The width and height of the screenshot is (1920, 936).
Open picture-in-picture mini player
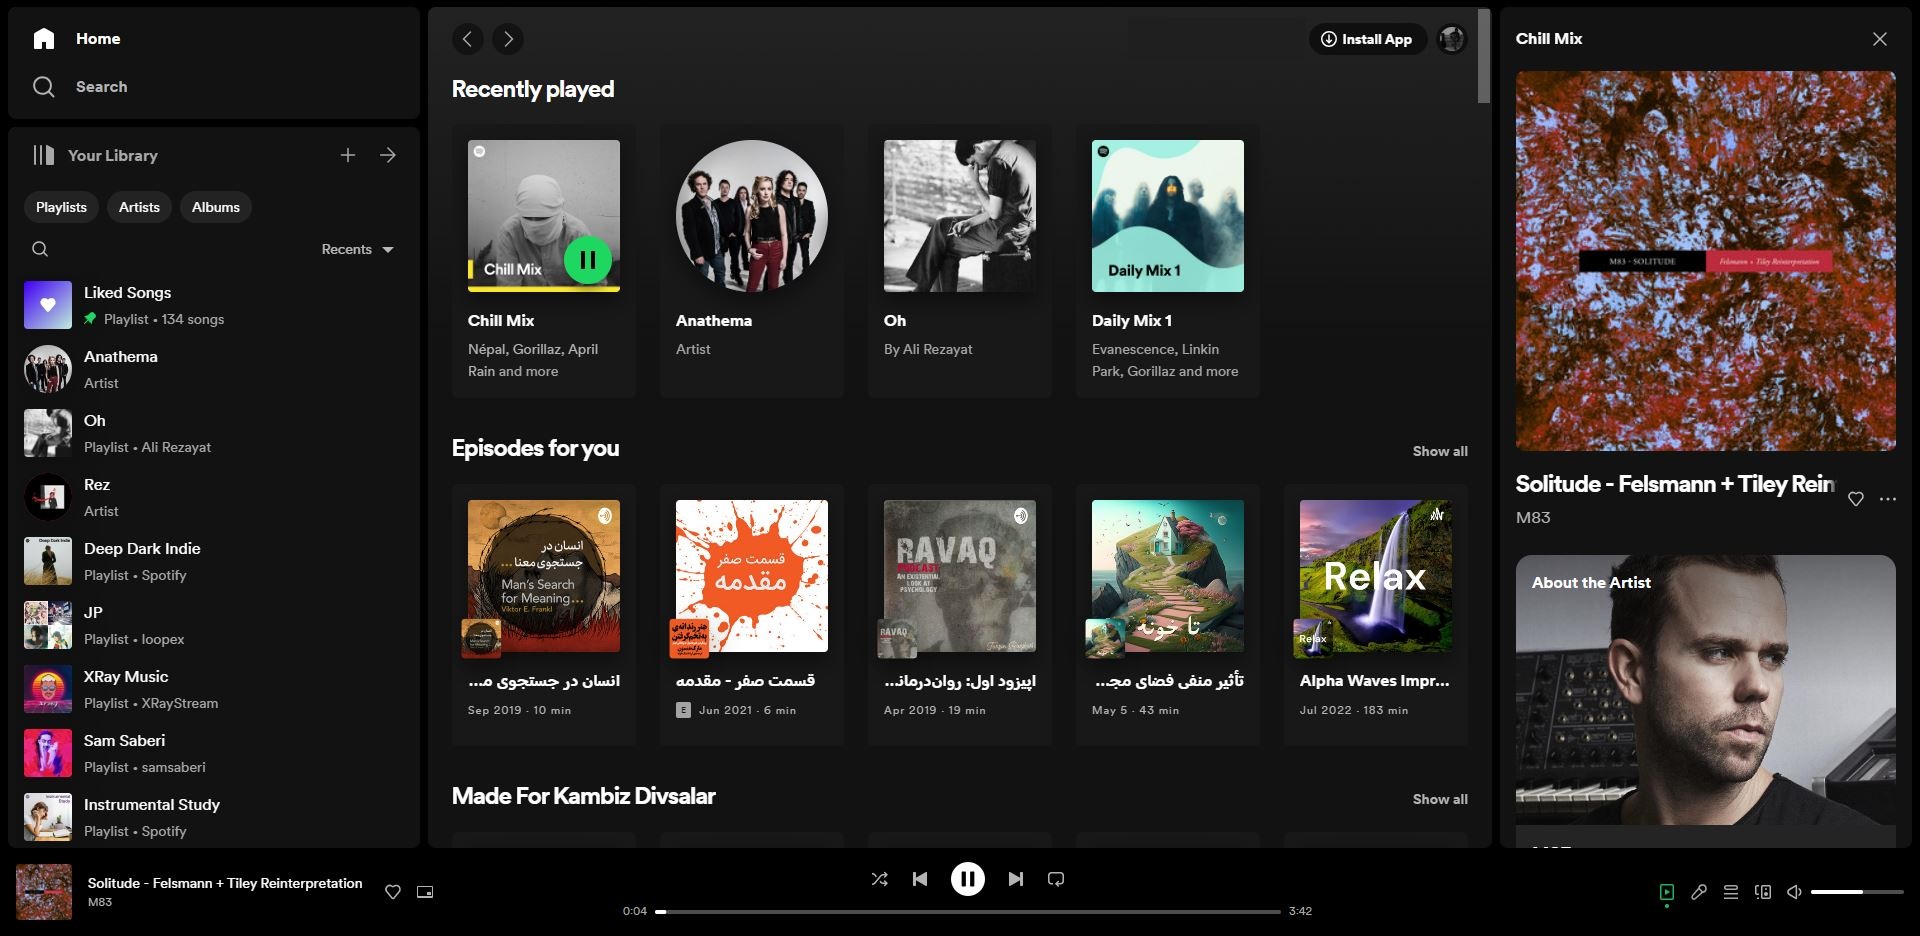pyautogui.click(x=425, y=892)
